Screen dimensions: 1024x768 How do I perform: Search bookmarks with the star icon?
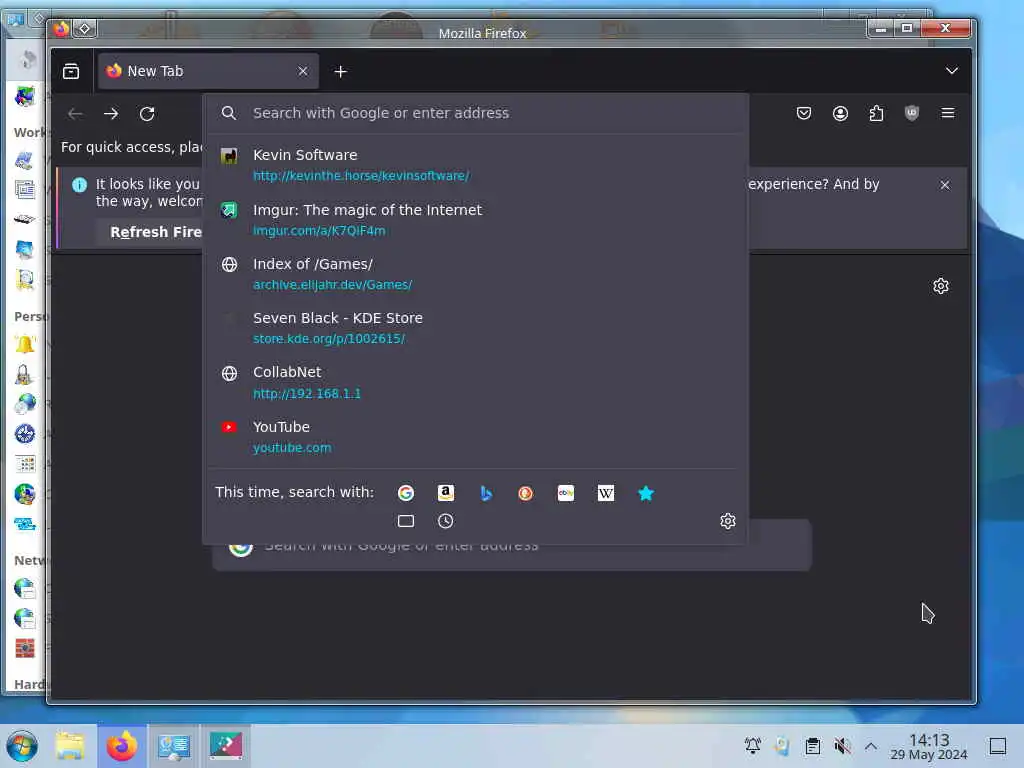click(646, 493)
